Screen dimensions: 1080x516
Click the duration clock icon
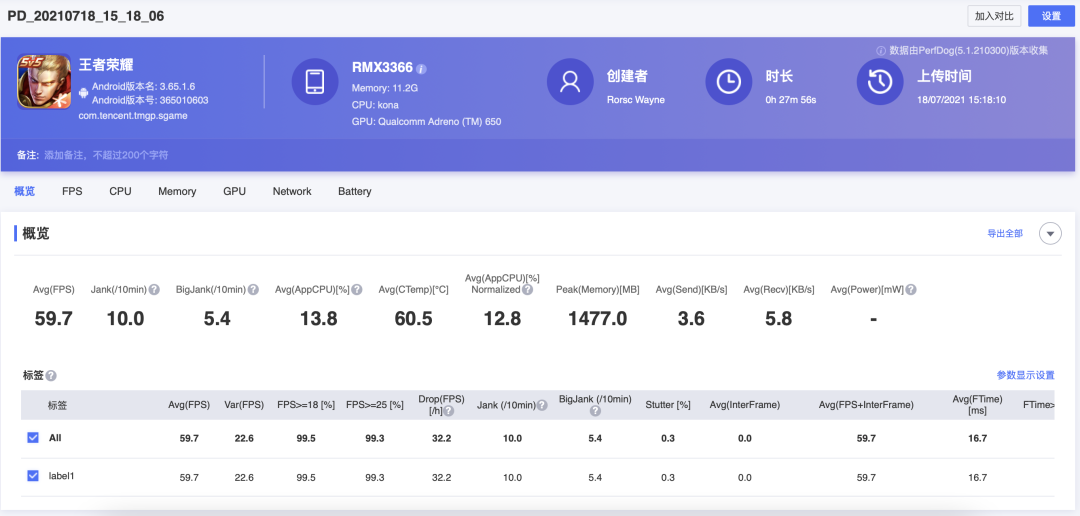click(x=729, y=81)
